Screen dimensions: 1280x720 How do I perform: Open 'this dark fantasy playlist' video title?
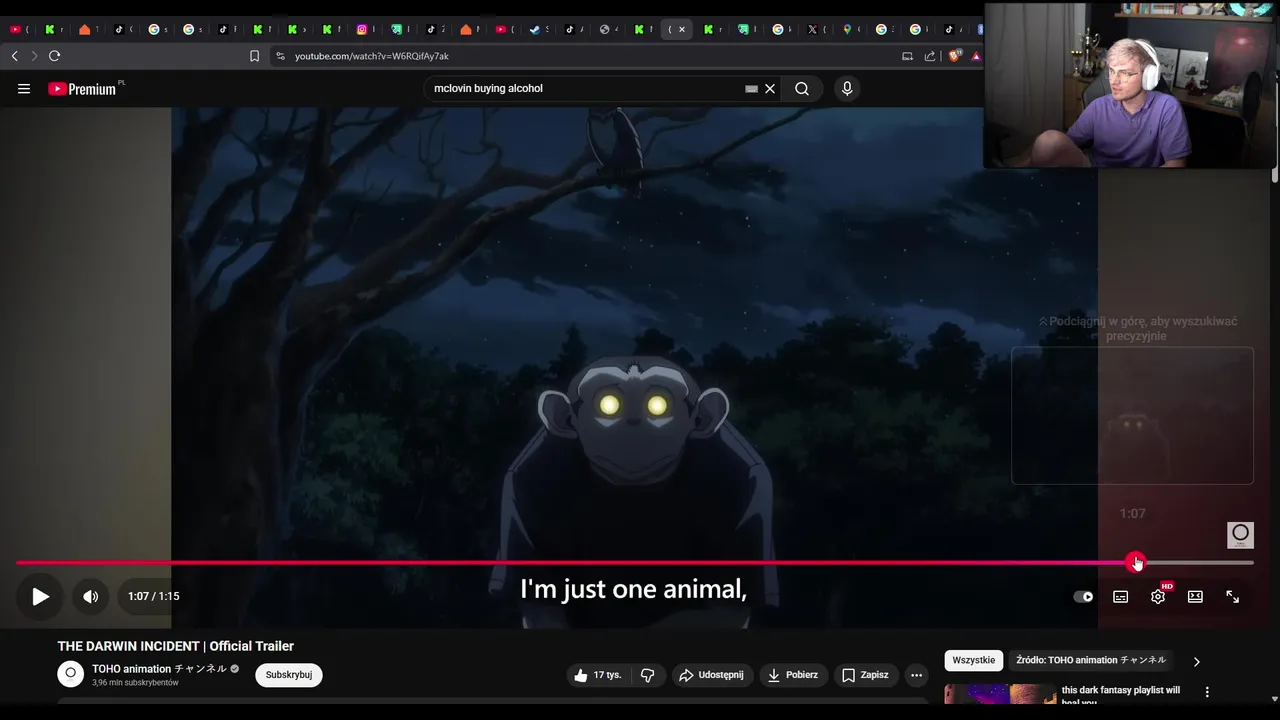tap(1121, 695)
